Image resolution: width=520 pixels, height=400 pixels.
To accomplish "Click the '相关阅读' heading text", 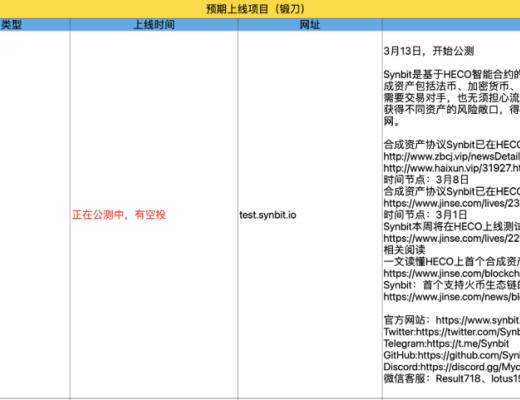I will [404, 250].
